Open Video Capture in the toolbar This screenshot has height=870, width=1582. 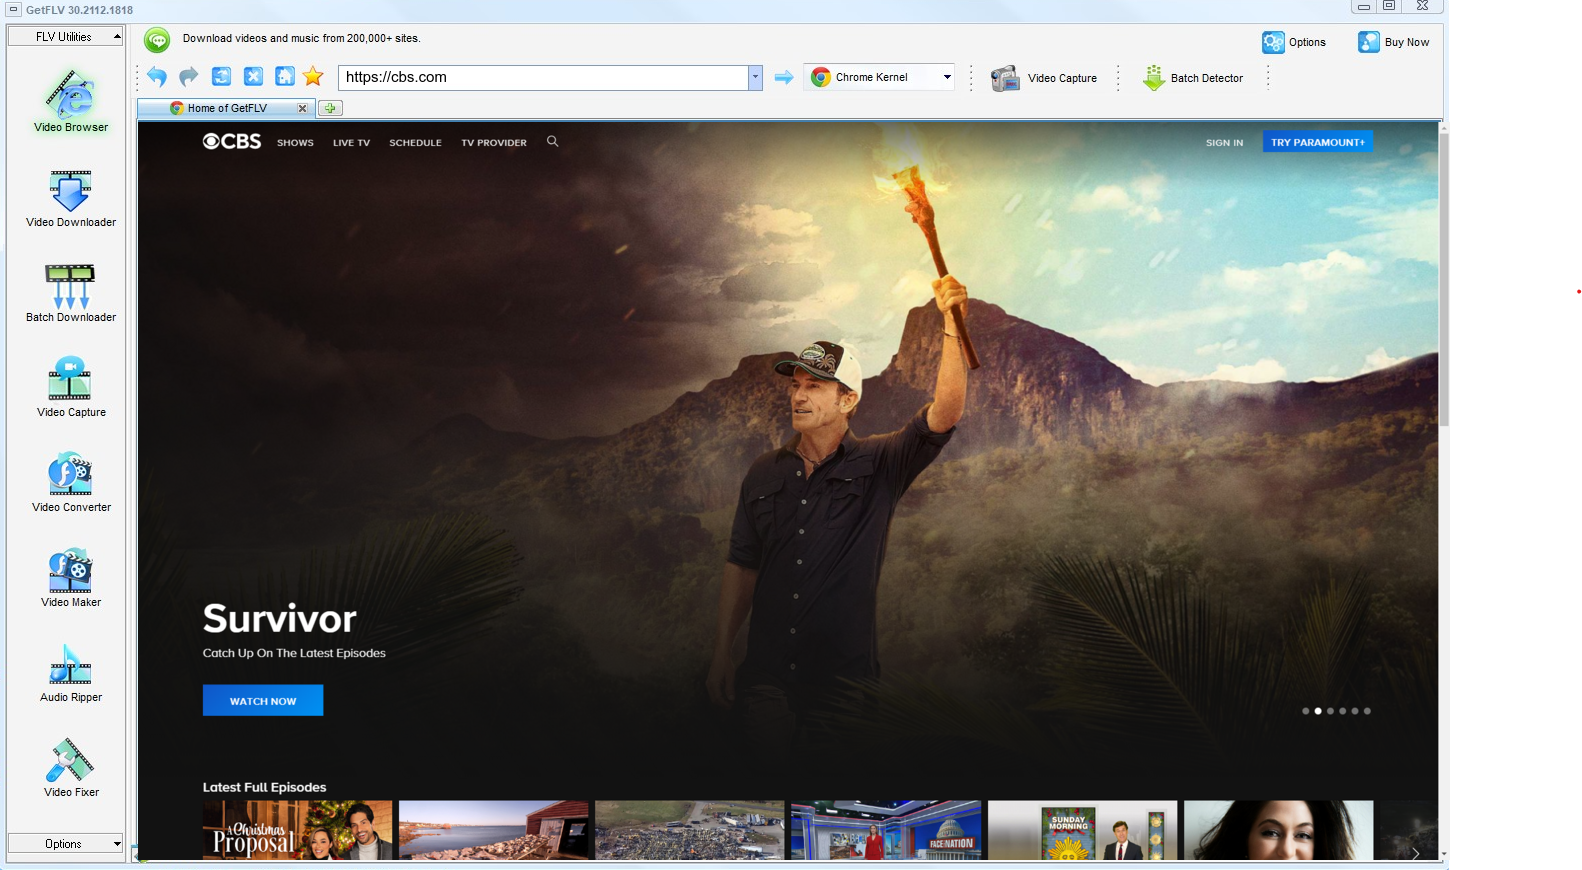(x=1044, y=78)
